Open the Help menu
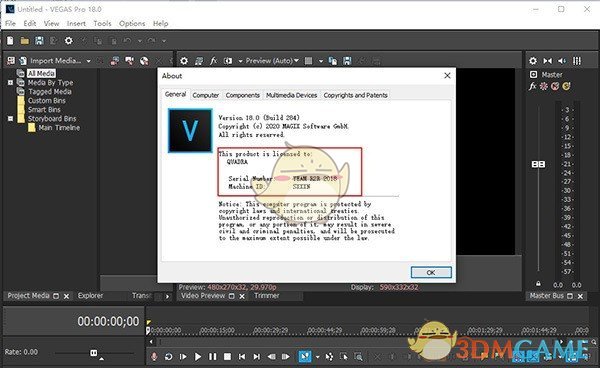Screen dimensions: 600x368 pos(160,23)
